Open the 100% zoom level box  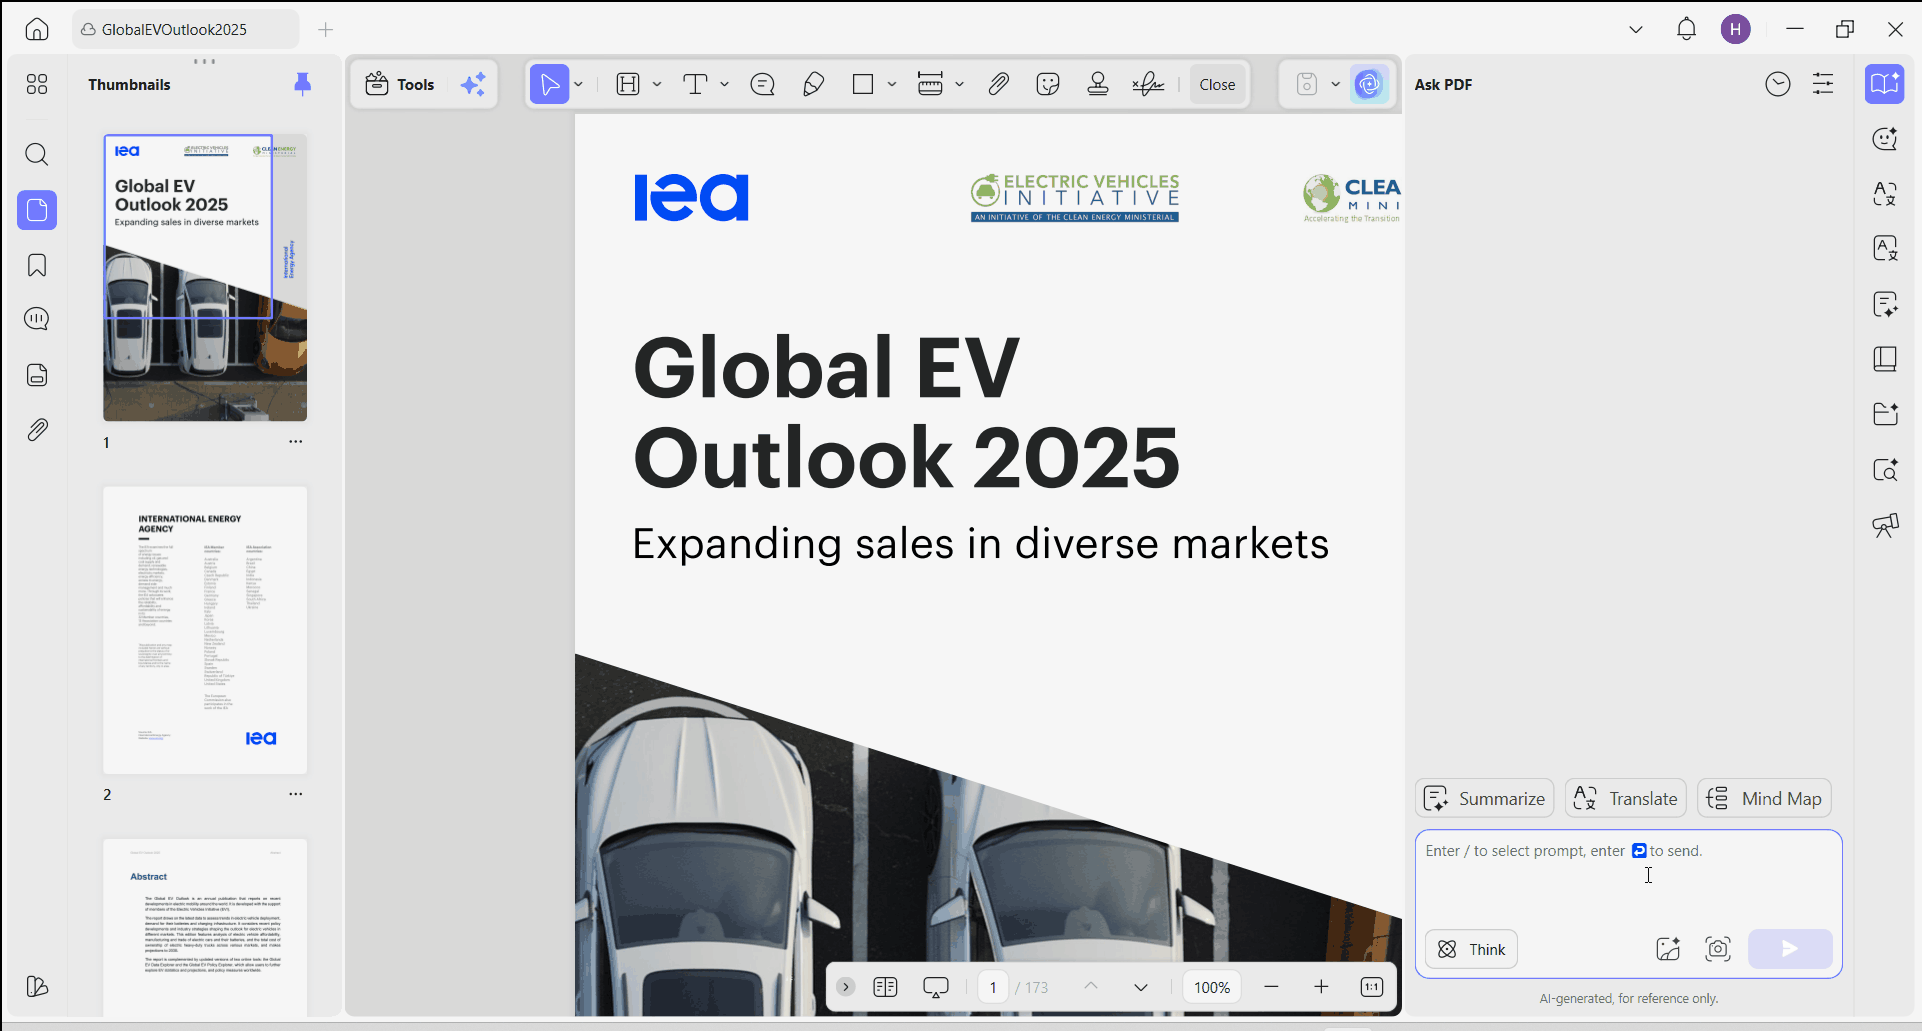click(1212, 987)
